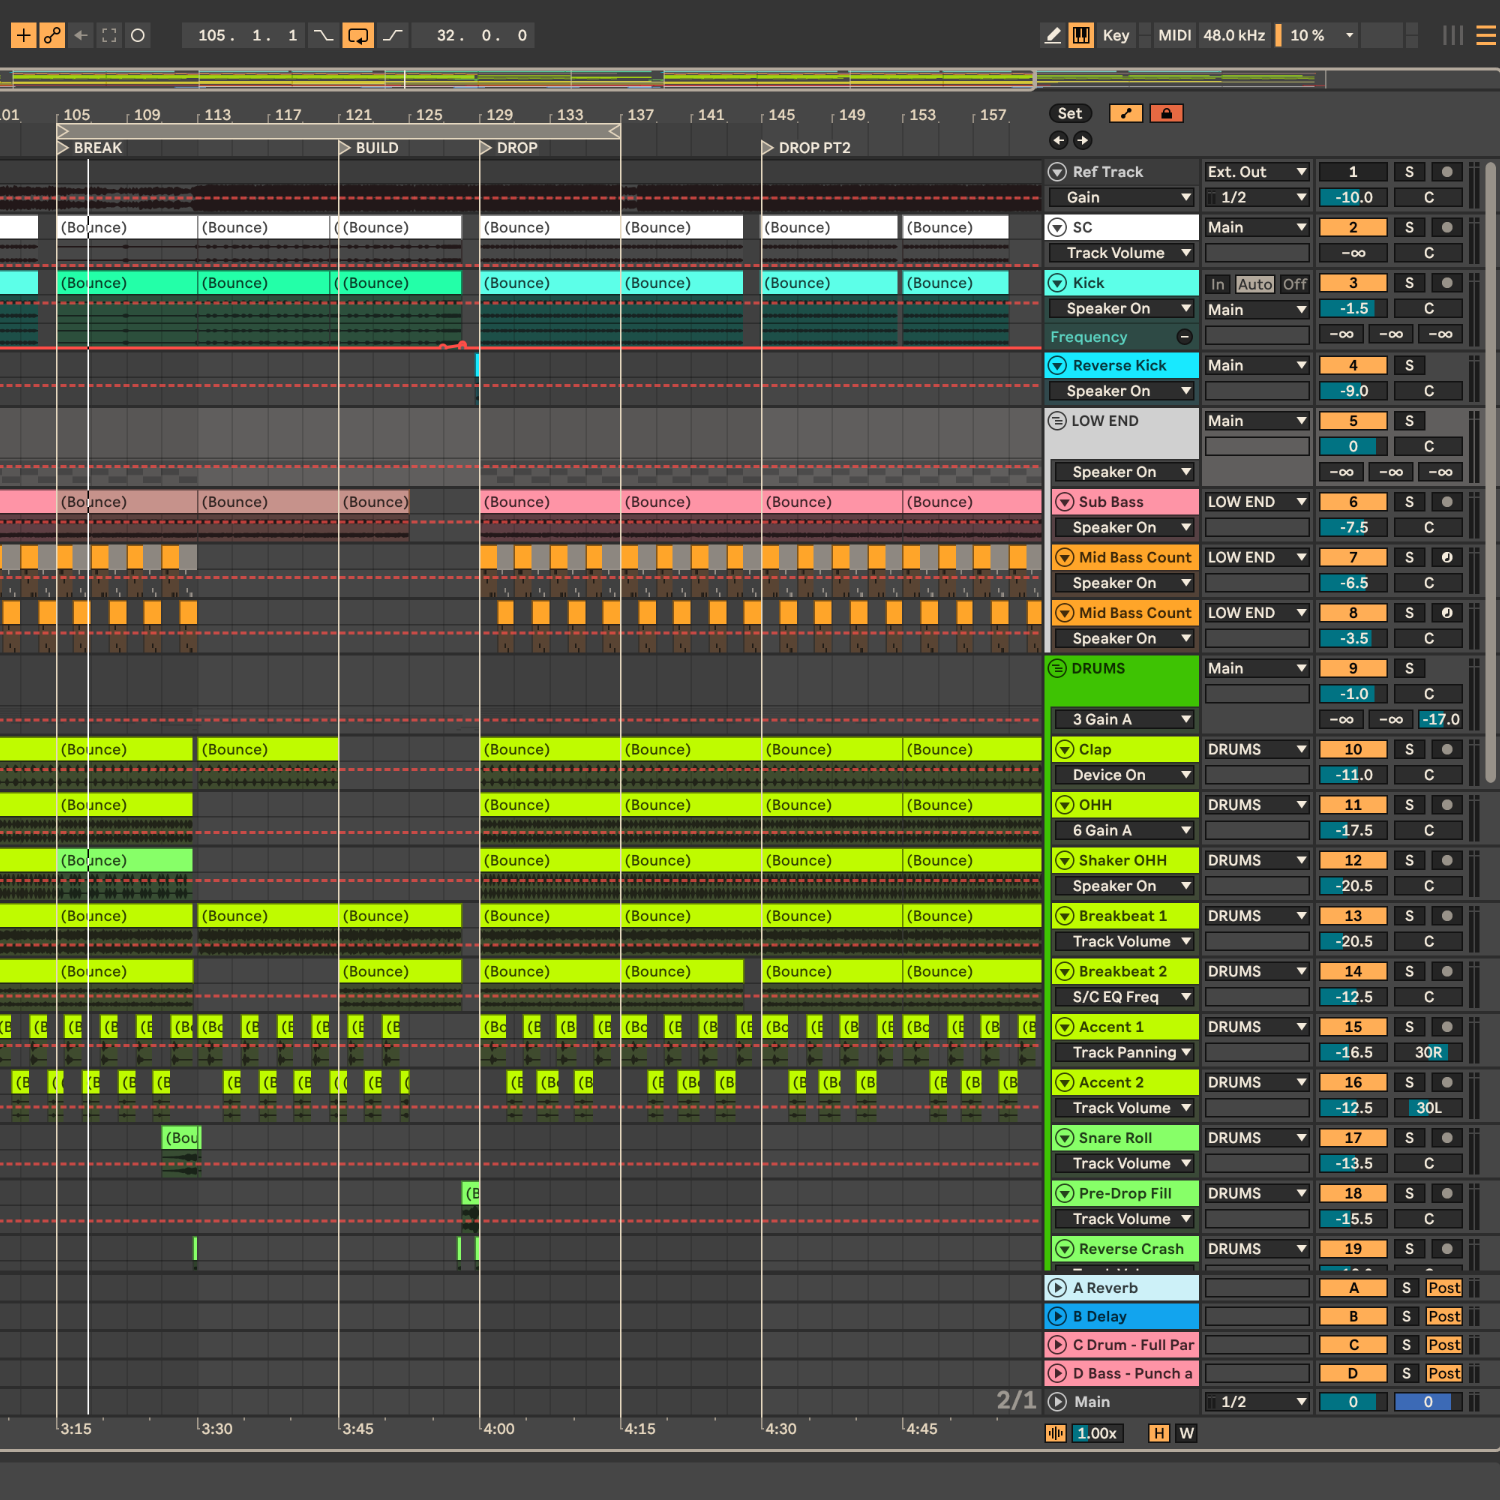Toggle Automation Mode icon next to Set
The image size is (1500, 1500).
tap(1126, 114)
